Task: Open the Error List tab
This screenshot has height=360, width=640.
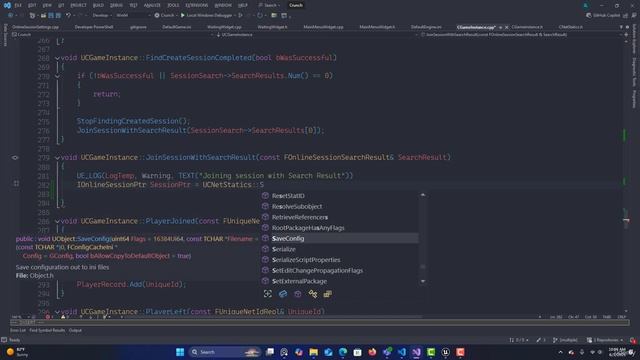Action: pyautogui.click(x=18, y=330)
